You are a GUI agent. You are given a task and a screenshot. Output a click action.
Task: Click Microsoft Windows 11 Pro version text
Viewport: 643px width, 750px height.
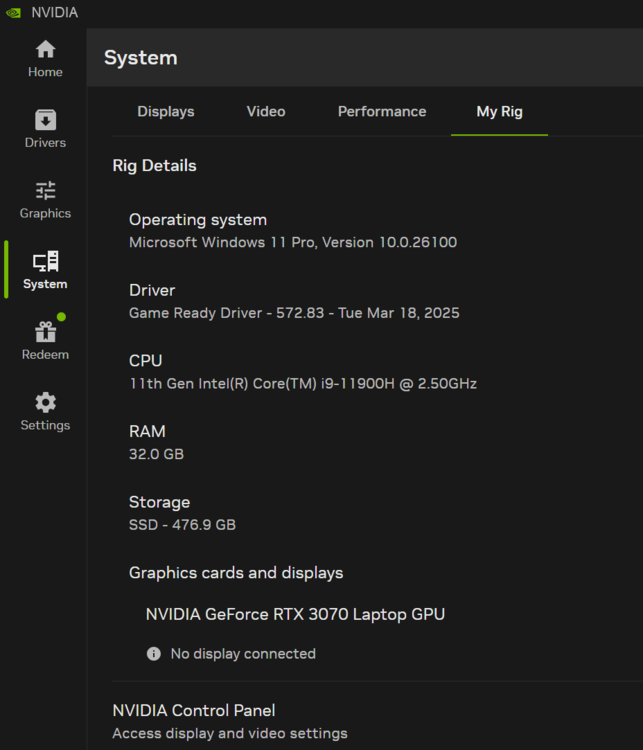coord(293,243)
